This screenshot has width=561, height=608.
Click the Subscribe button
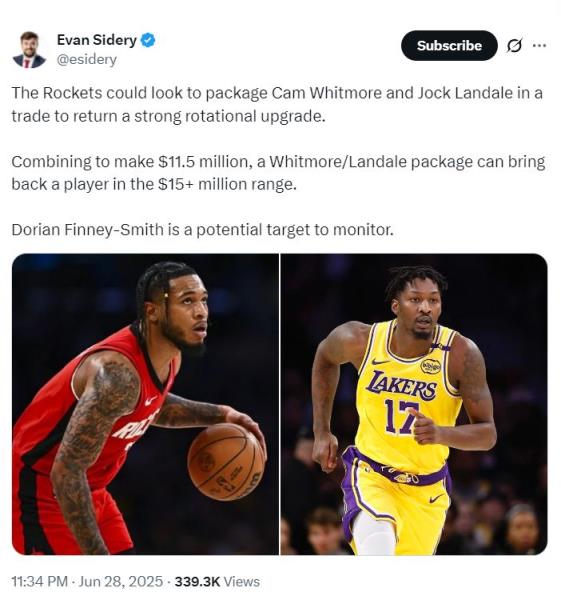pos(449,46)
